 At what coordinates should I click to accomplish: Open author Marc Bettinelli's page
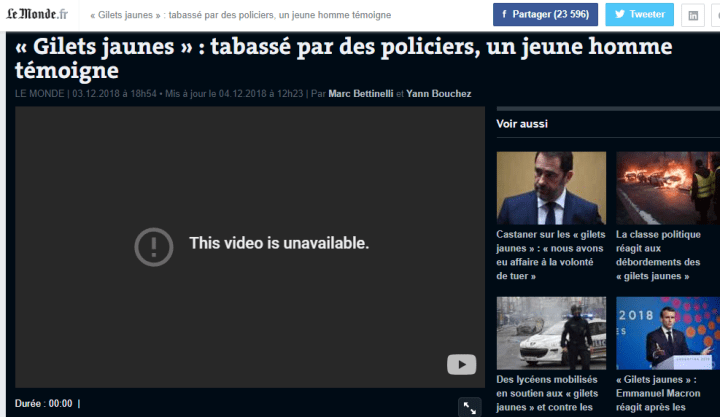(x=361, y=94)
